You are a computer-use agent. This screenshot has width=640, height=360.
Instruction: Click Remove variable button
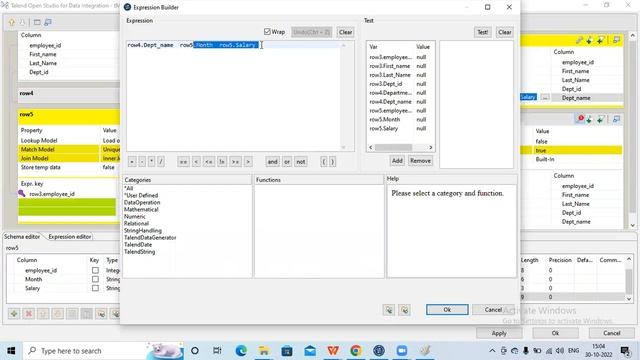(420, 161)
